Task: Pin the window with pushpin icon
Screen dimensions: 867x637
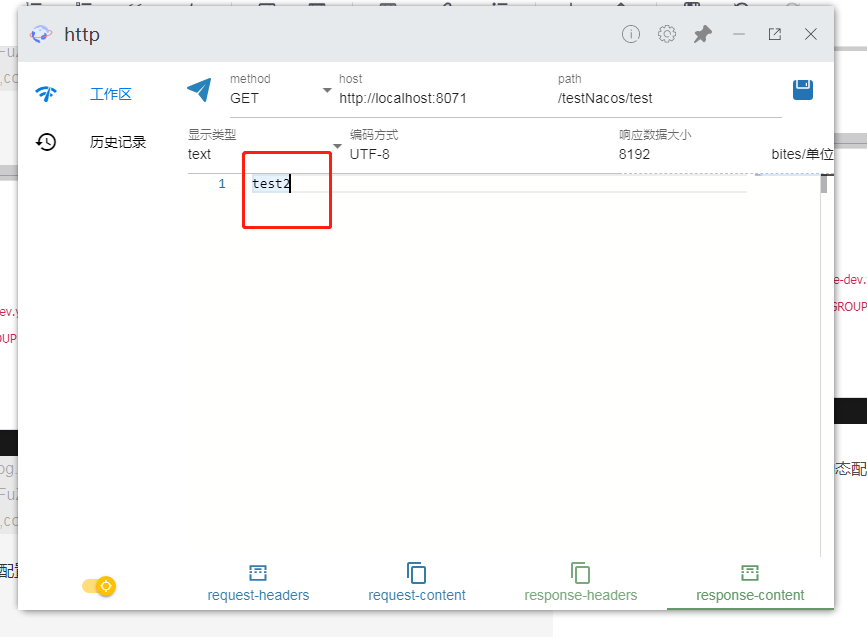Action: point(703,34)
